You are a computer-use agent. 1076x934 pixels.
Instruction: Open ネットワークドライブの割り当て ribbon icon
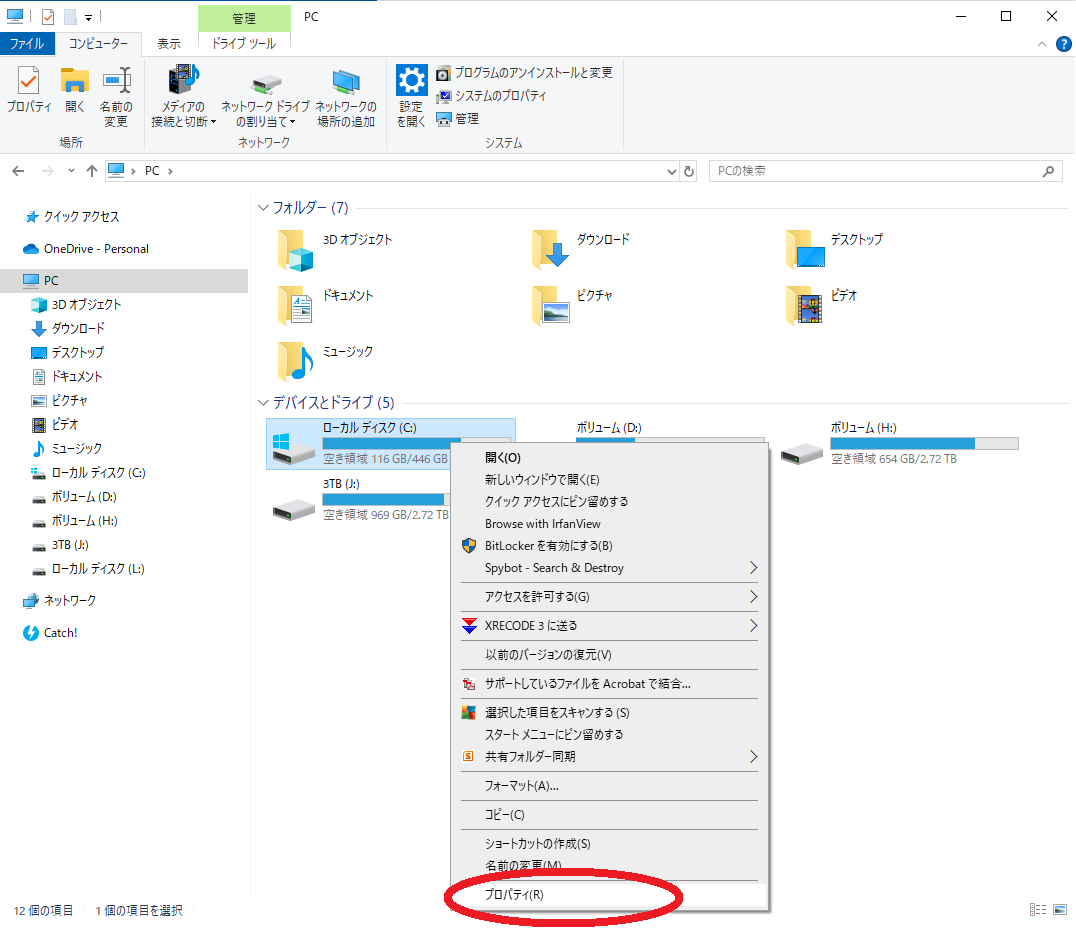(265, 86)
